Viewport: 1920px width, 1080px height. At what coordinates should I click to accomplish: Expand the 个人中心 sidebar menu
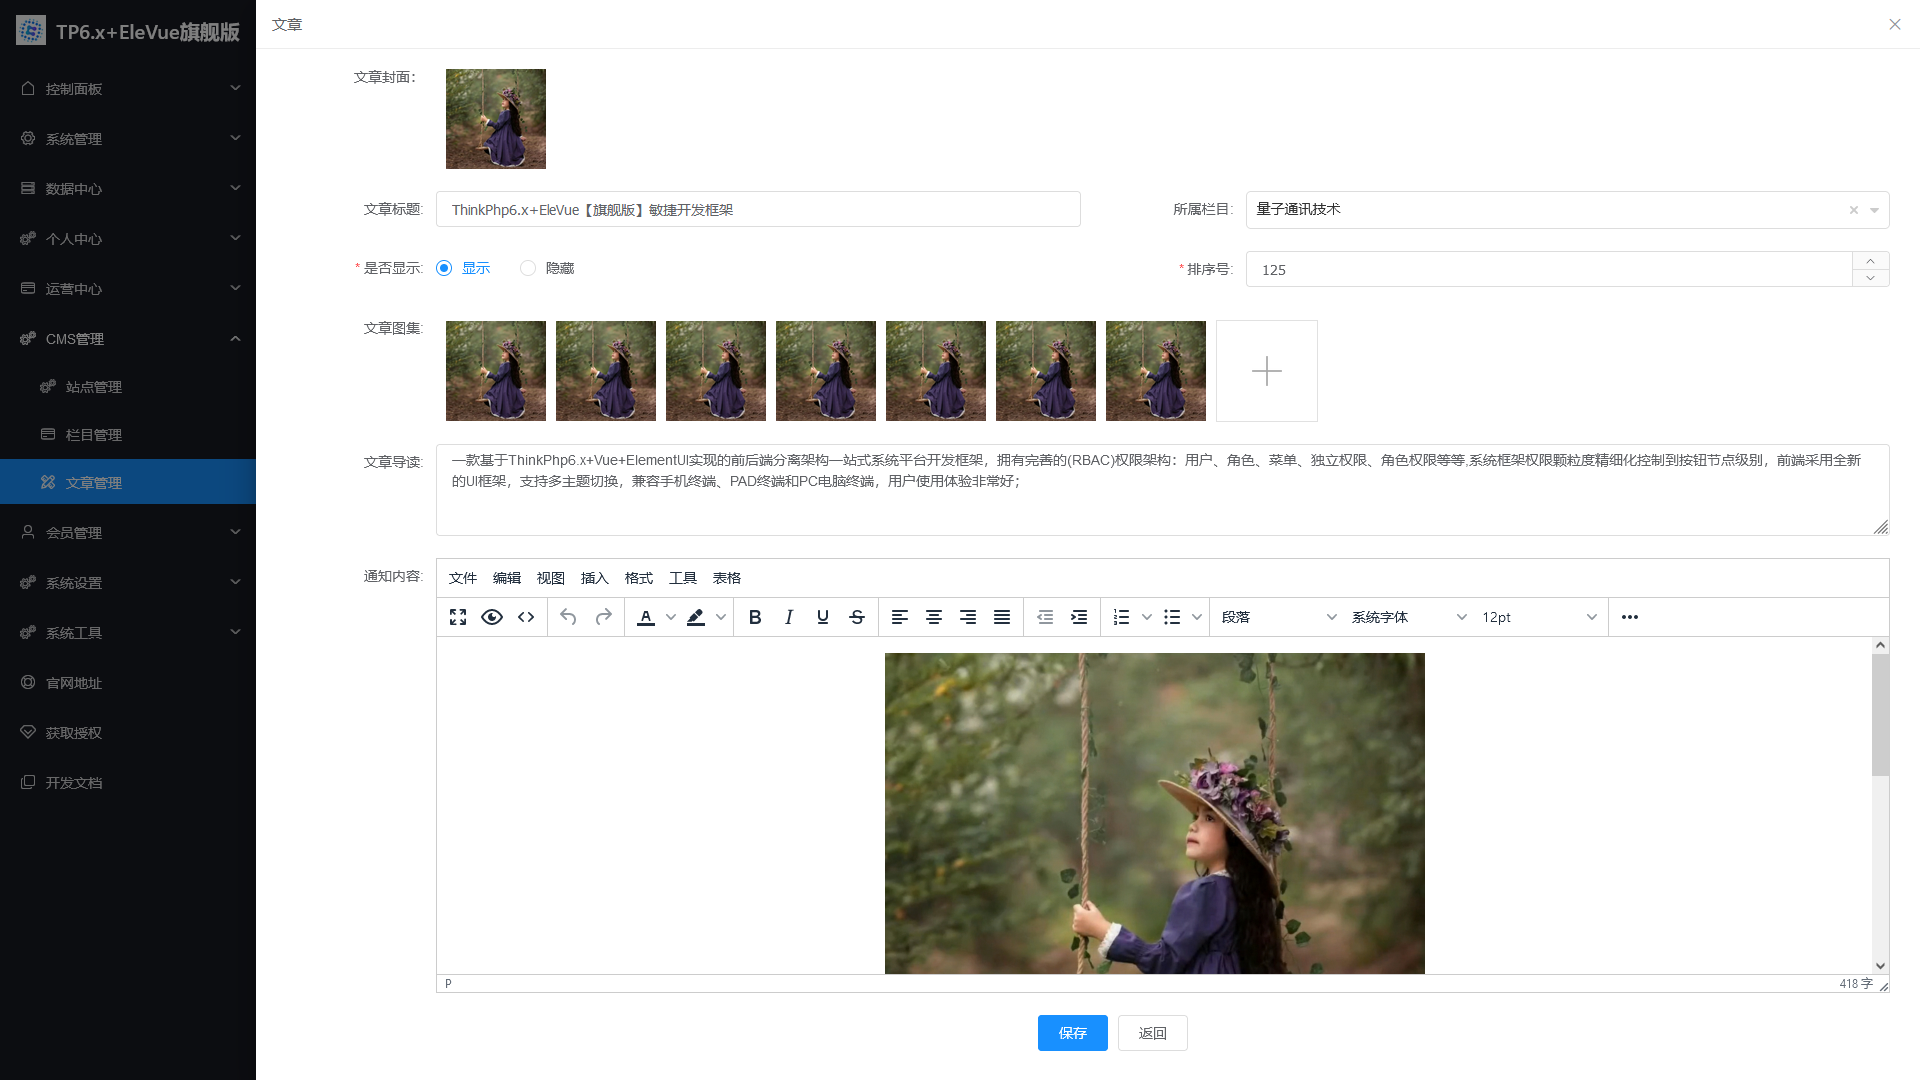point(128,239)
